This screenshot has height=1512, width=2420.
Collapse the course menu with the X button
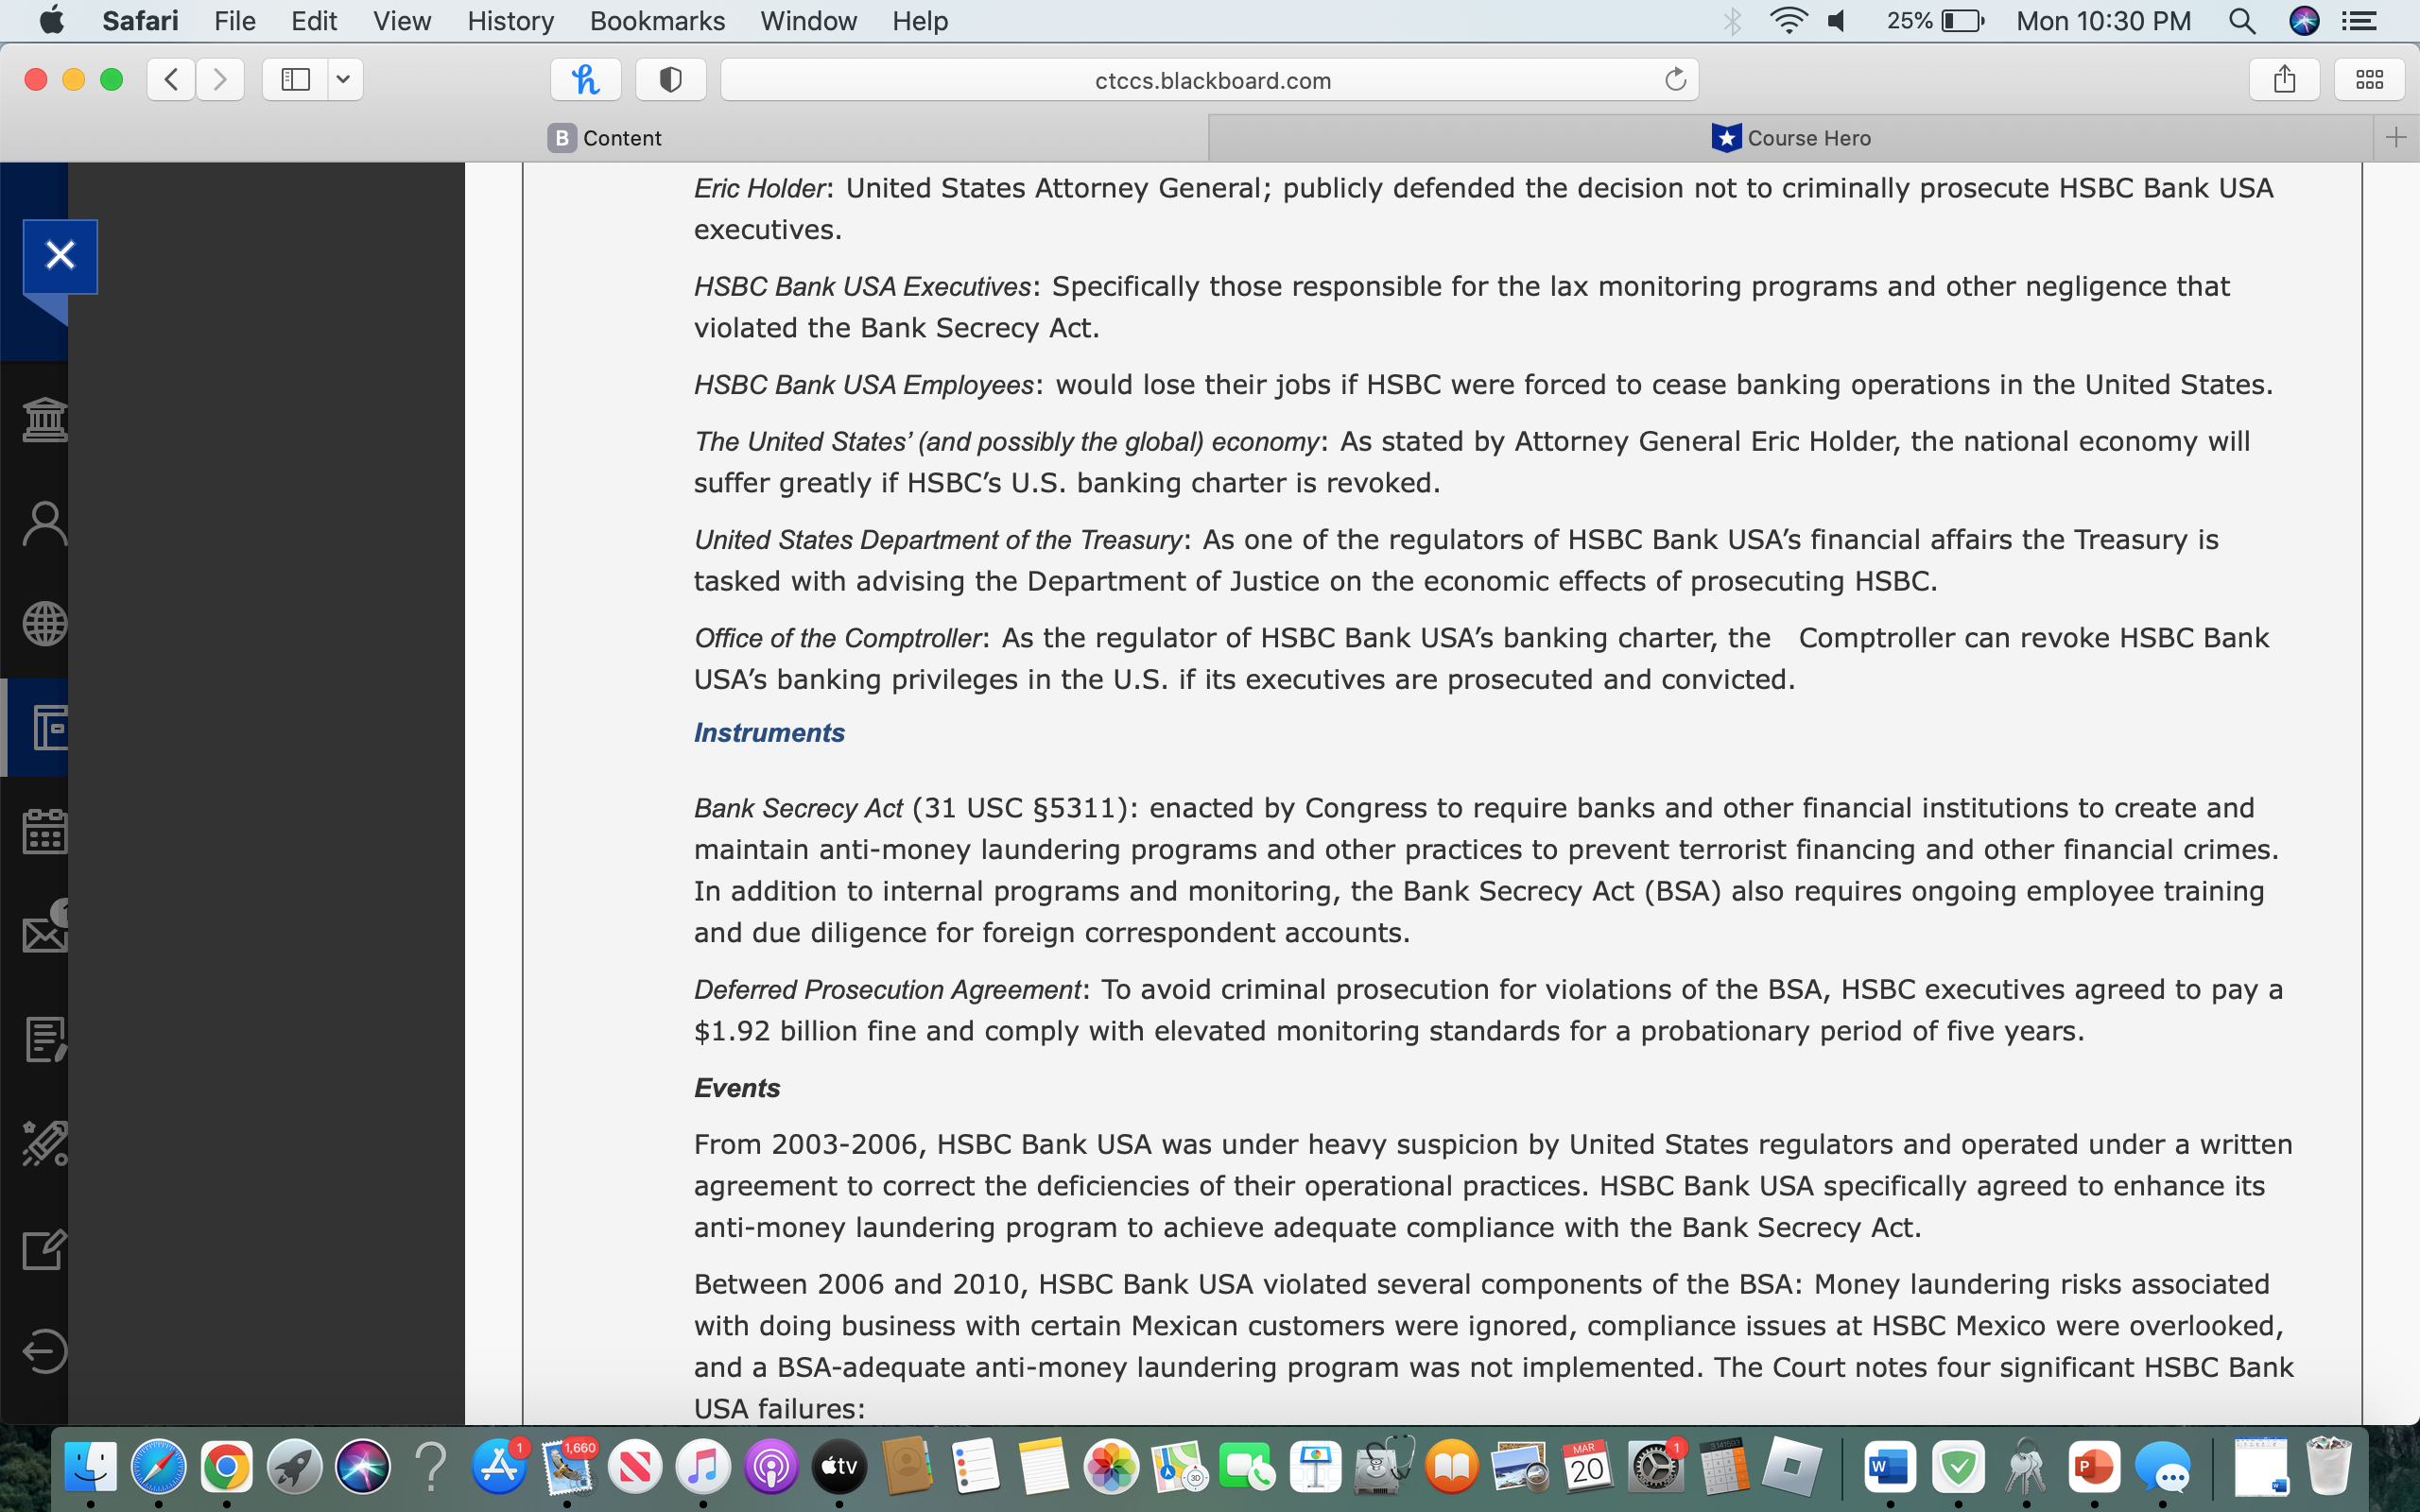[x=60, y=254]
